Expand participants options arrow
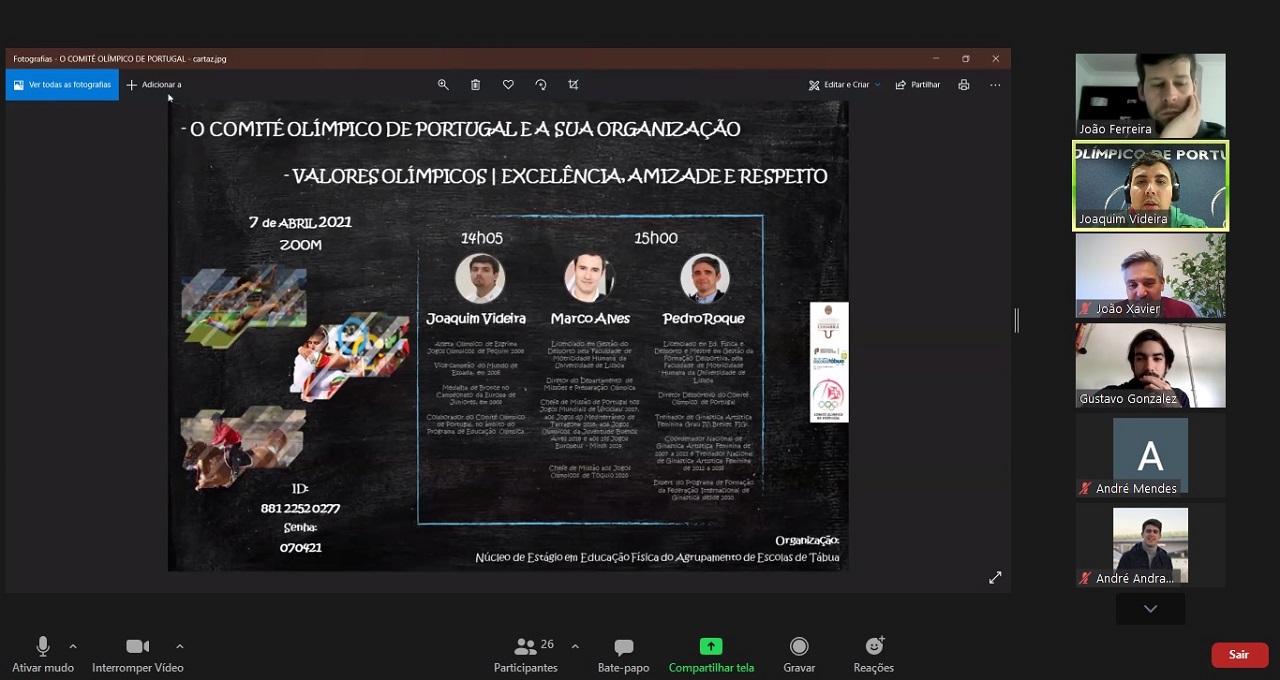 coord(575,647)
